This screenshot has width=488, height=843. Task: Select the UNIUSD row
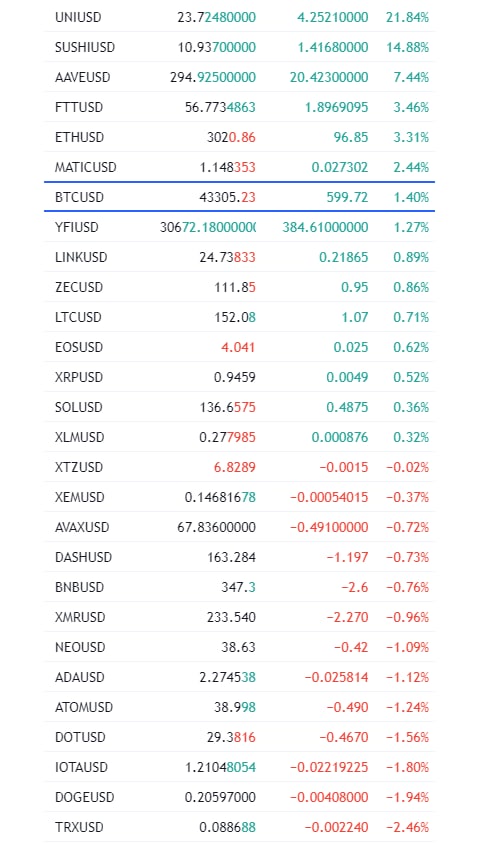(239, 17)
